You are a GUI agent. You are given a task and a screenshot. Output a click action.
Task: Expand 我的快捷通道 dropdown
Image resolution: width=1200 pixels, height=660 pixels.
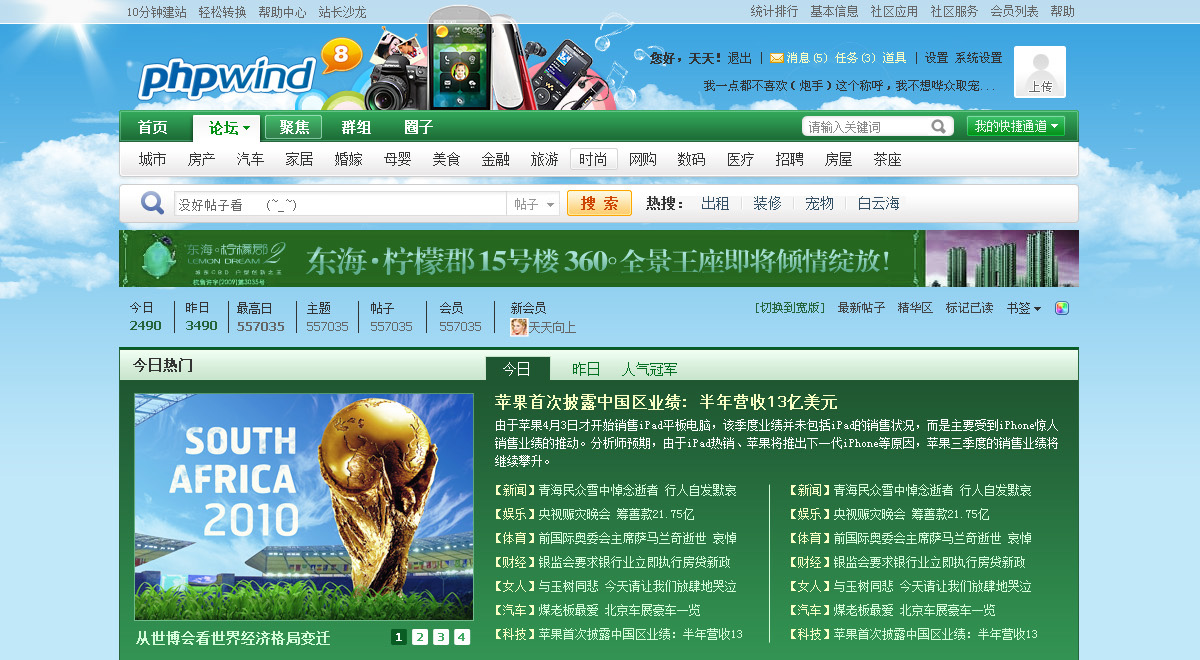pos(1016,126)
